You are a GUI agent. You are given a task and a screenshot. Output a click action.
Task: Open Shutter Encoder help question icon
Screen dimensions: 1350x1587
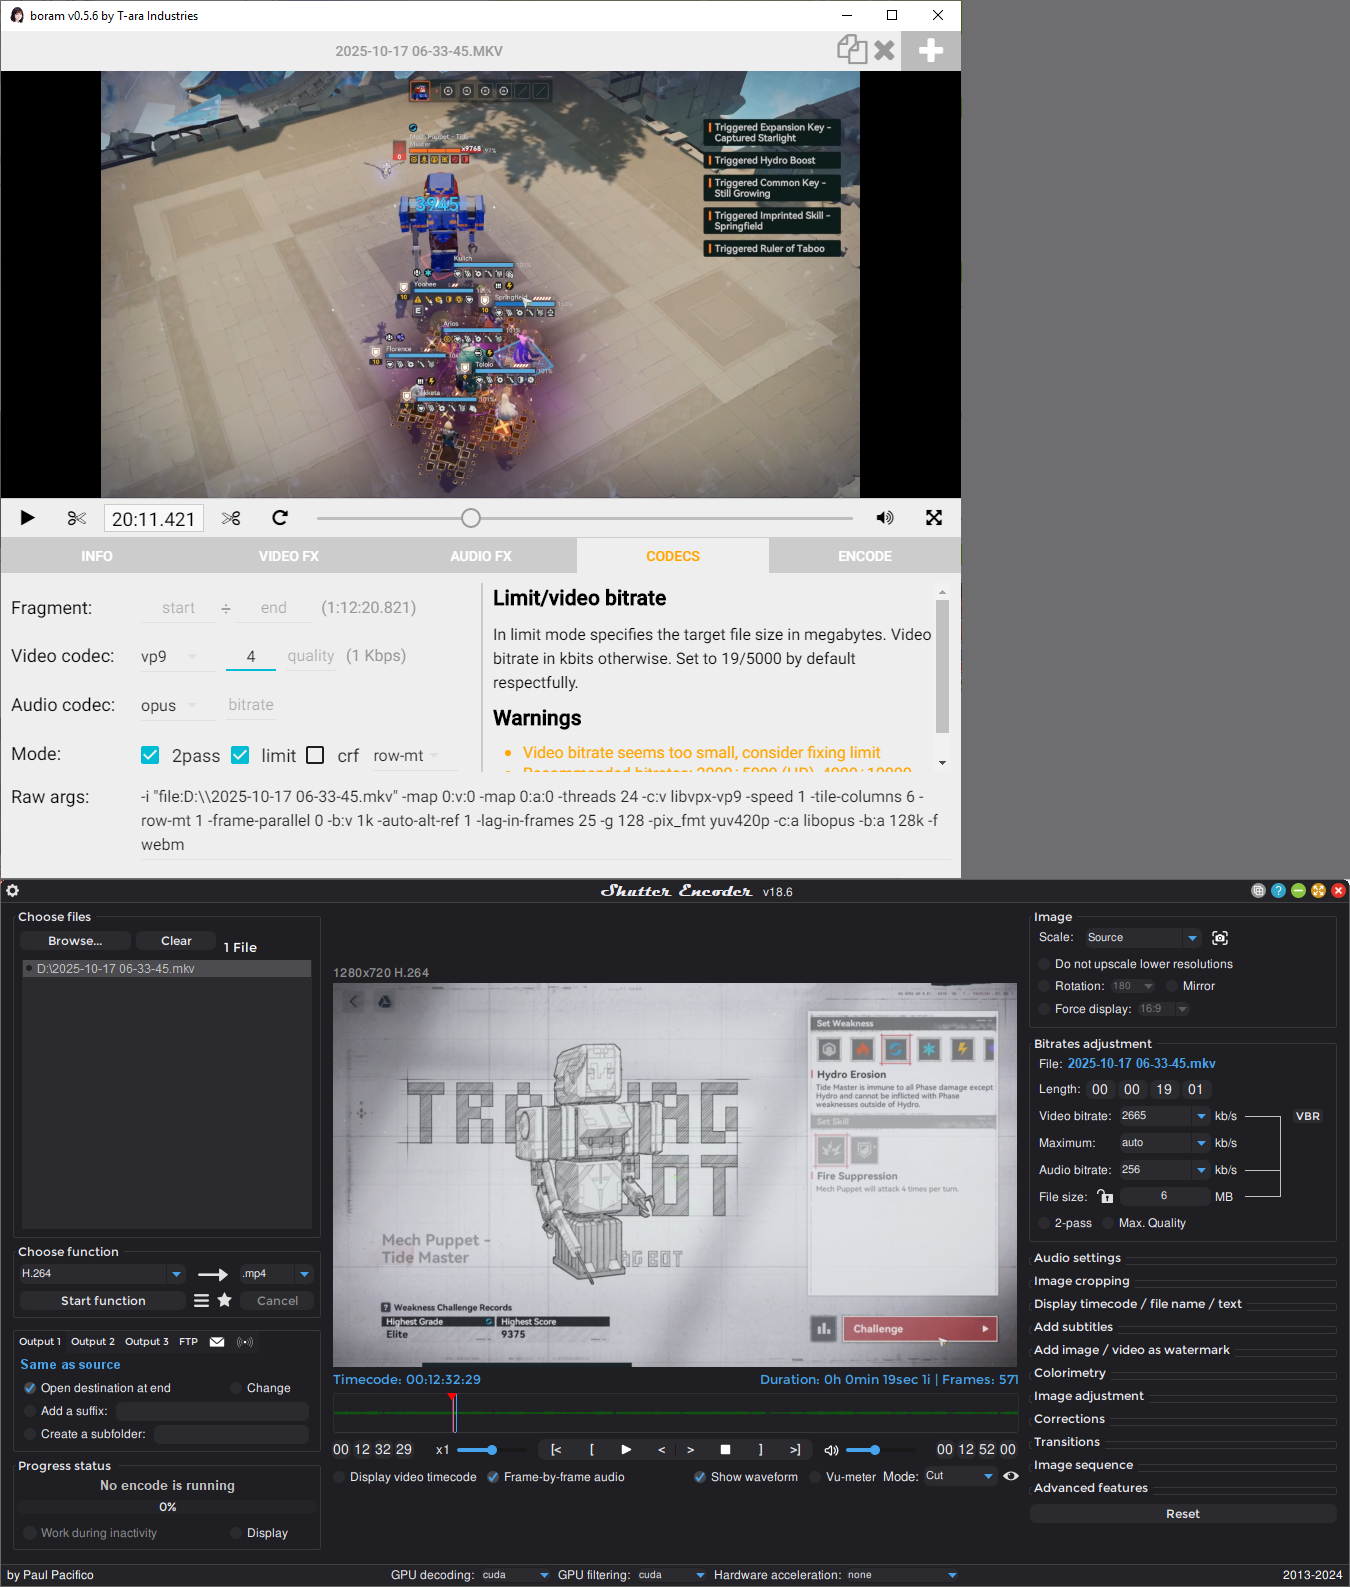point(1278,891)
